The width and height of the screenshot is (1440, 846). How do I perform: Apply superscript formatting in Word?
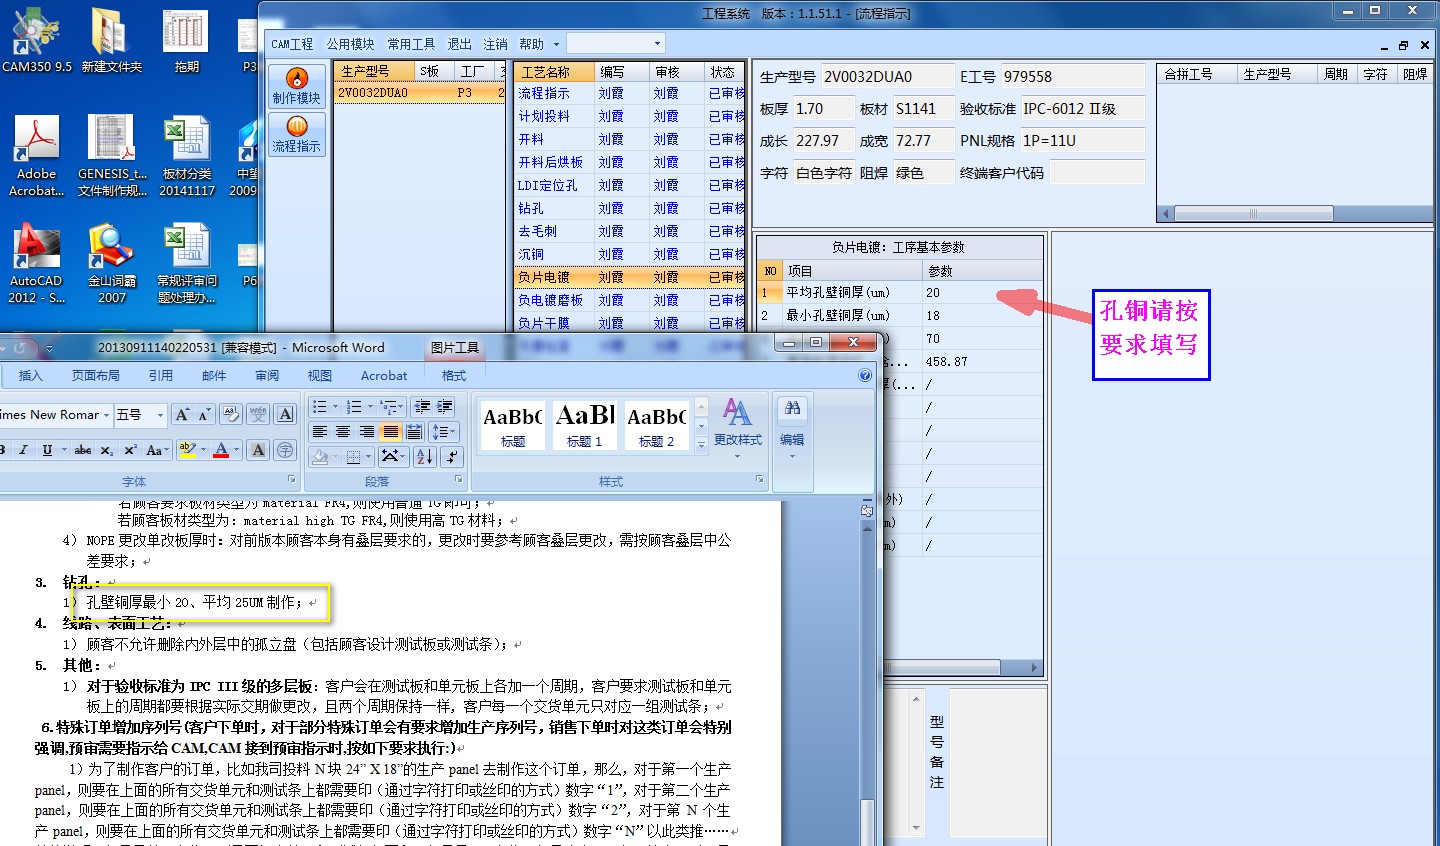(130, 450)
